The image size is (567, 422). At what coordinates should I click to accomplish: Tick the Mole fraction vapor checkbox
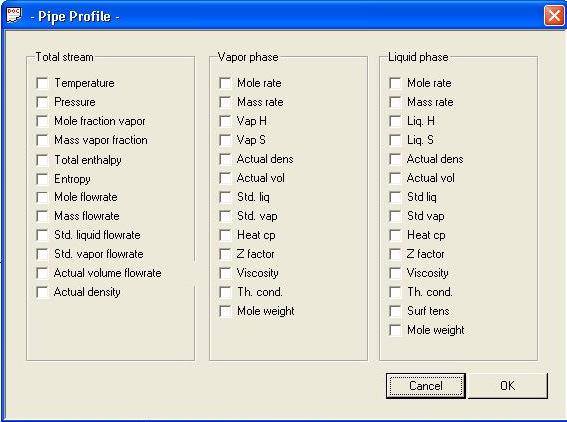pos(42,121)
